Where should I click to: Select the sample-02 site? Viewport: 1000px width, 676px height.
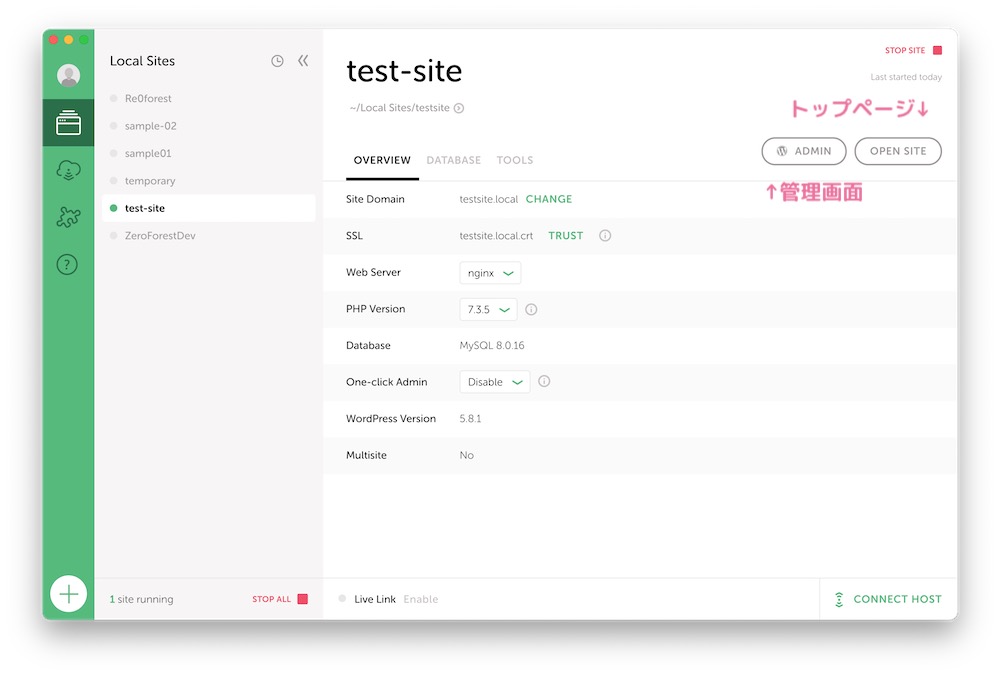[x=209, y=126]
